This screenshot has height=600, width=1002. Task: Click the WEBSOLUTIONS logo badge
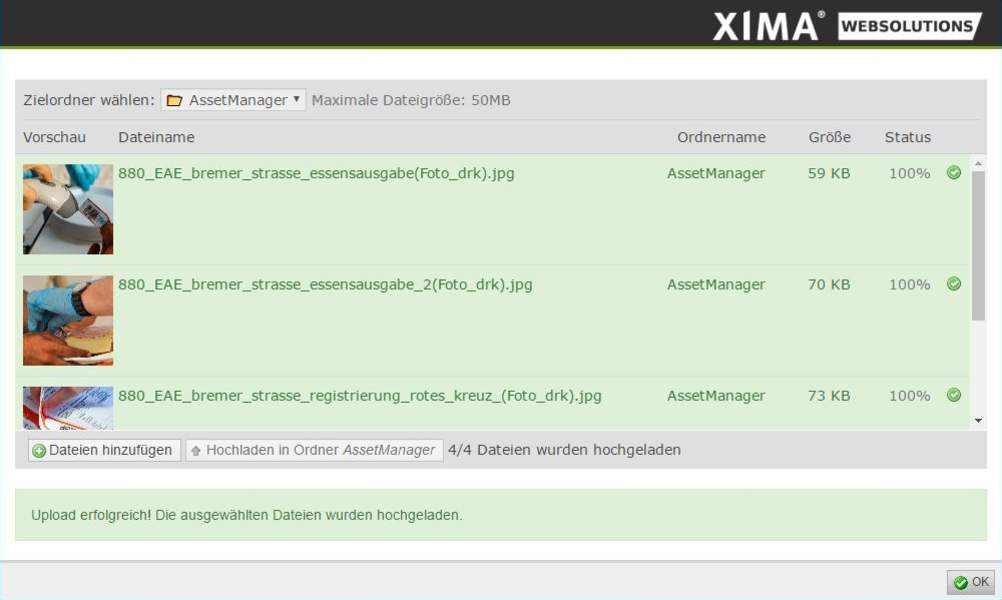pos(909,26)
